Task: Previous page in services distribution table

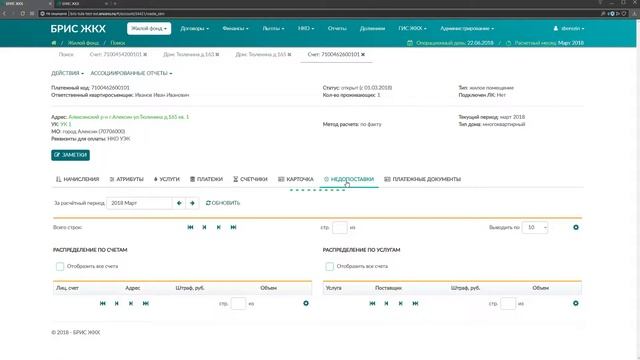Action: coord(387,303)
